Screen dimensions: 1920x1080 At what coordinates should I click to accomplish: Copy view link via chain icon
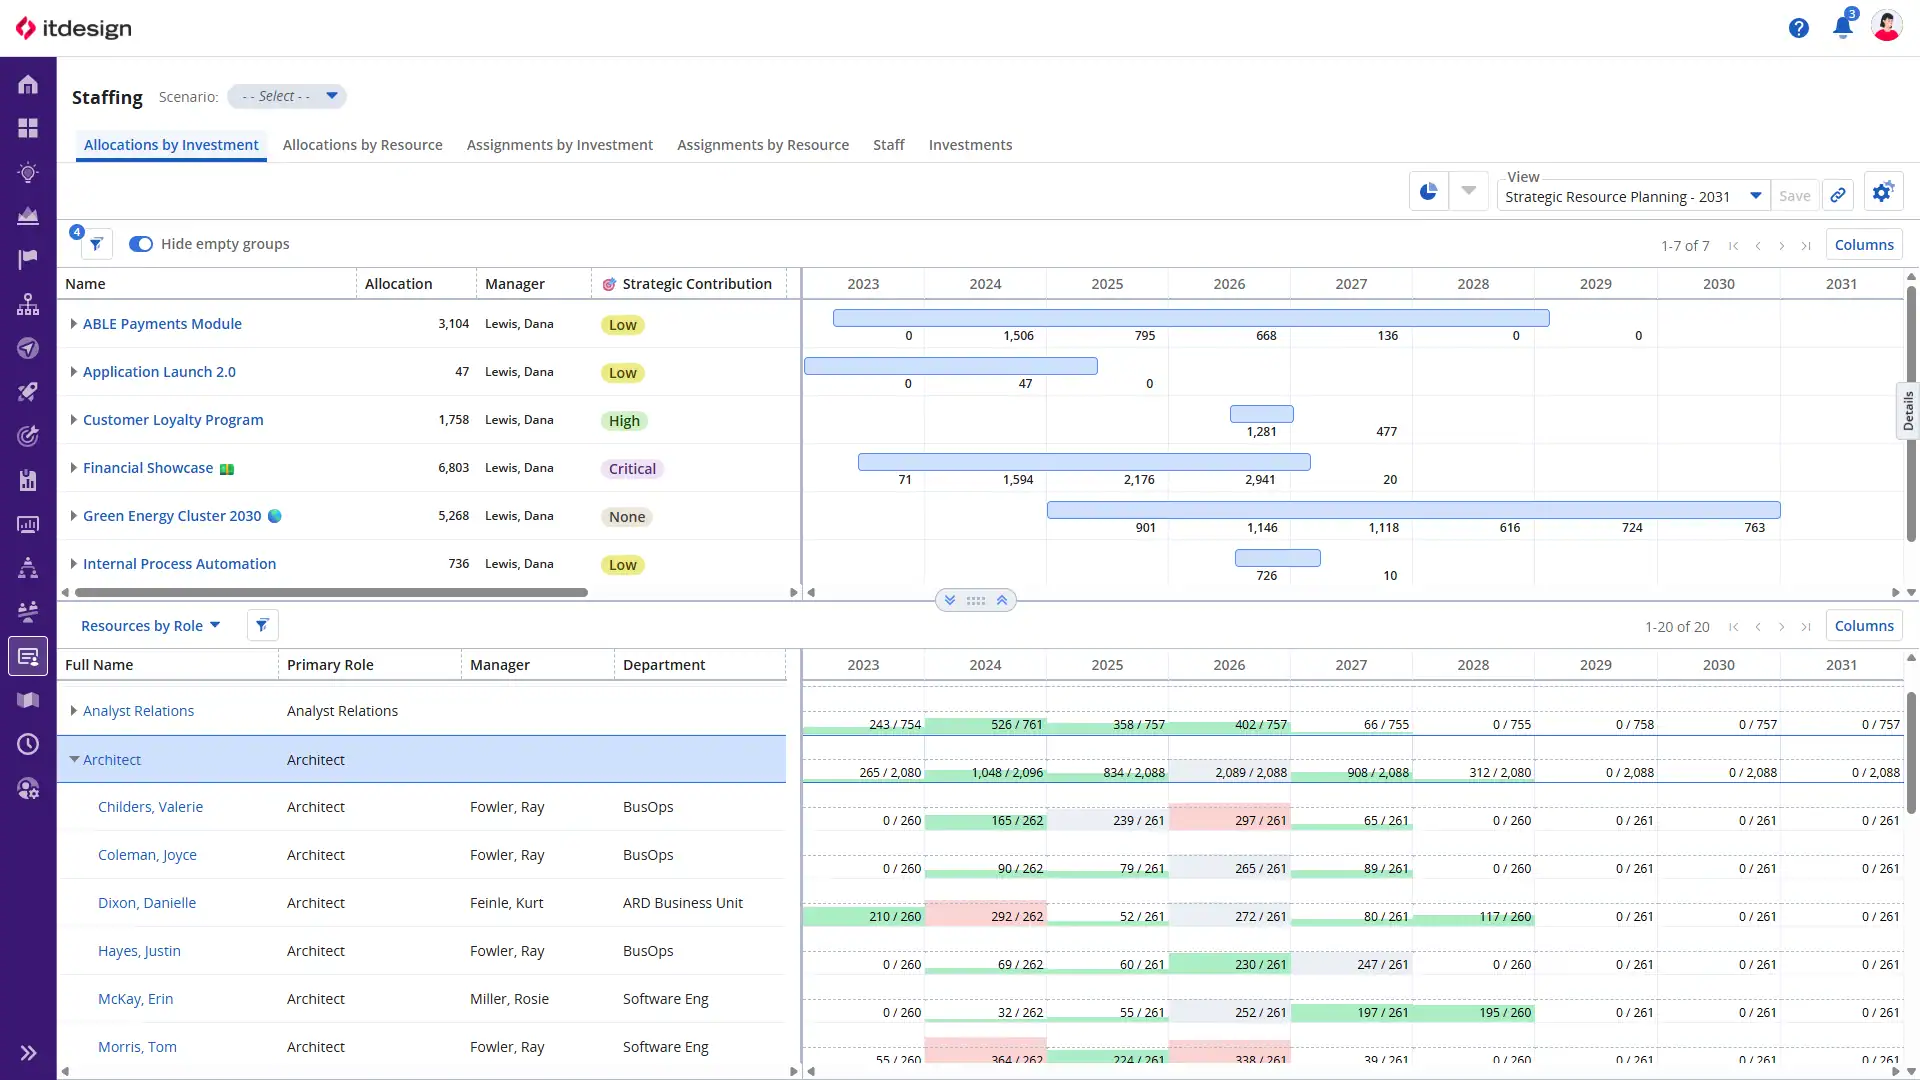(x=1838, y=196)
